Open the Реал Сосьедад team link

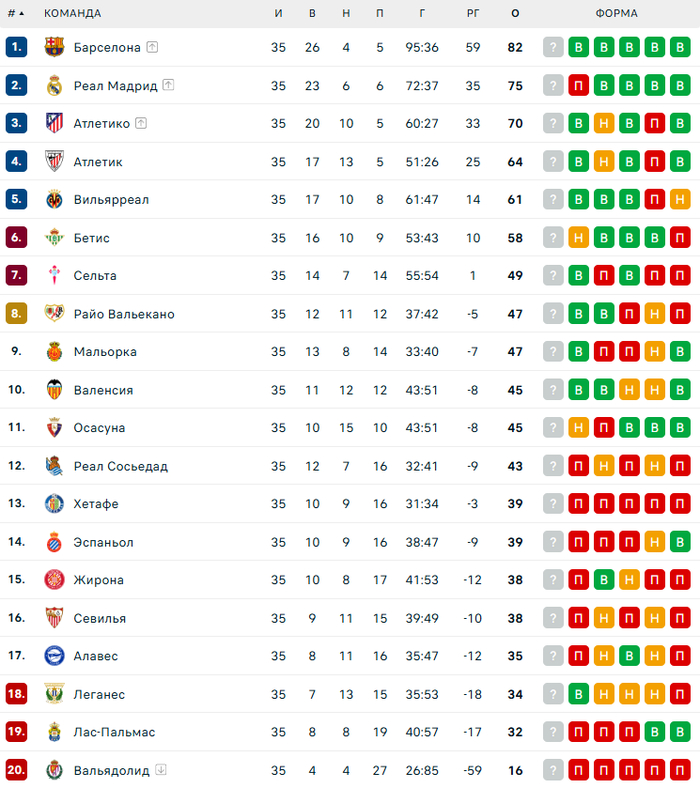click(120, 466)
